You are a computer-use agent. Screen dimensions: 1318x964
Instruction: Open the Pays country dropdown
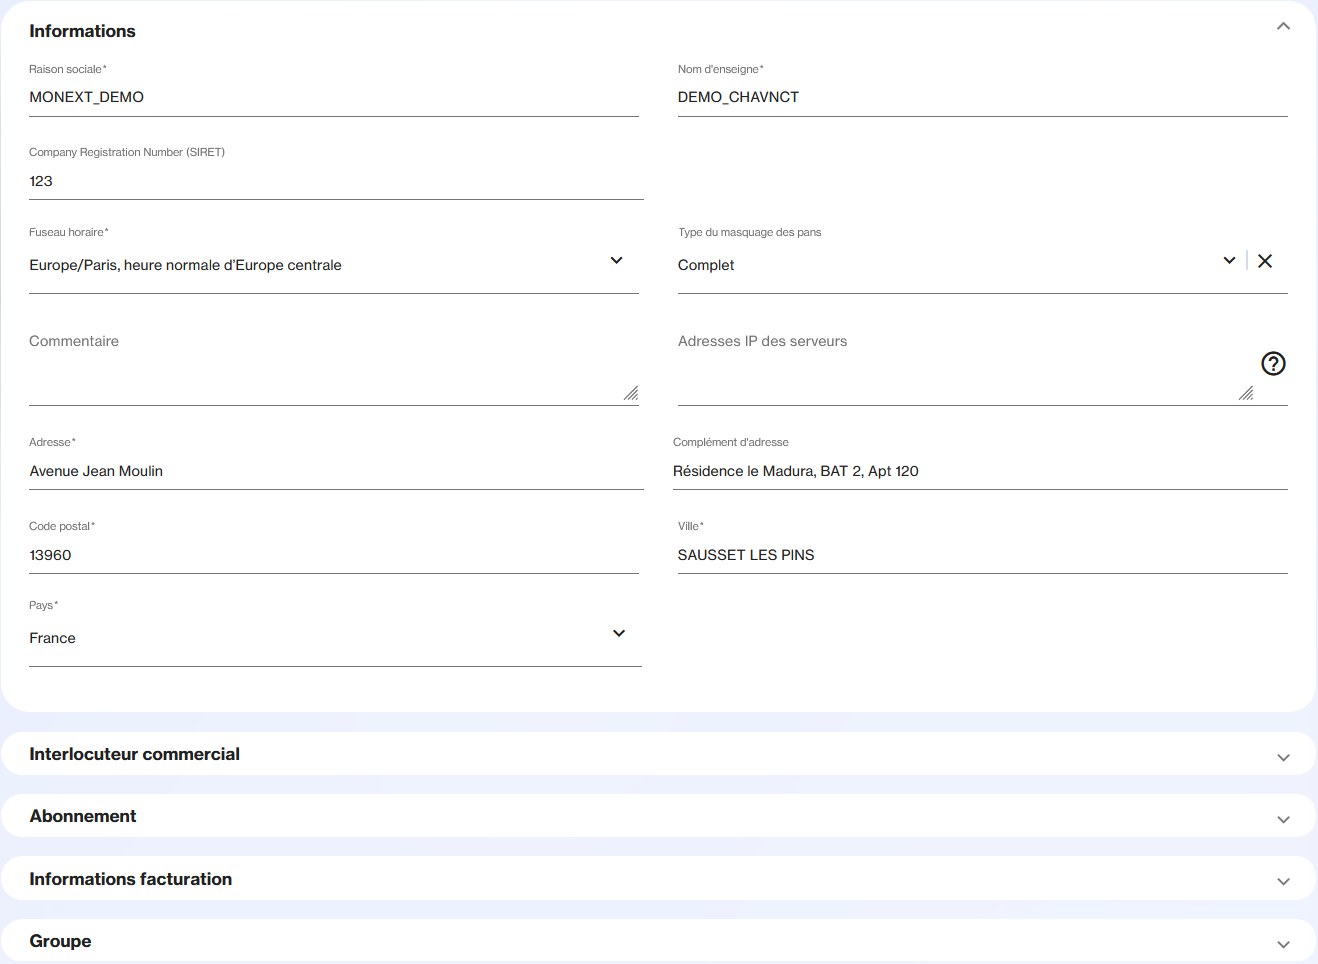tap(618, 634)
